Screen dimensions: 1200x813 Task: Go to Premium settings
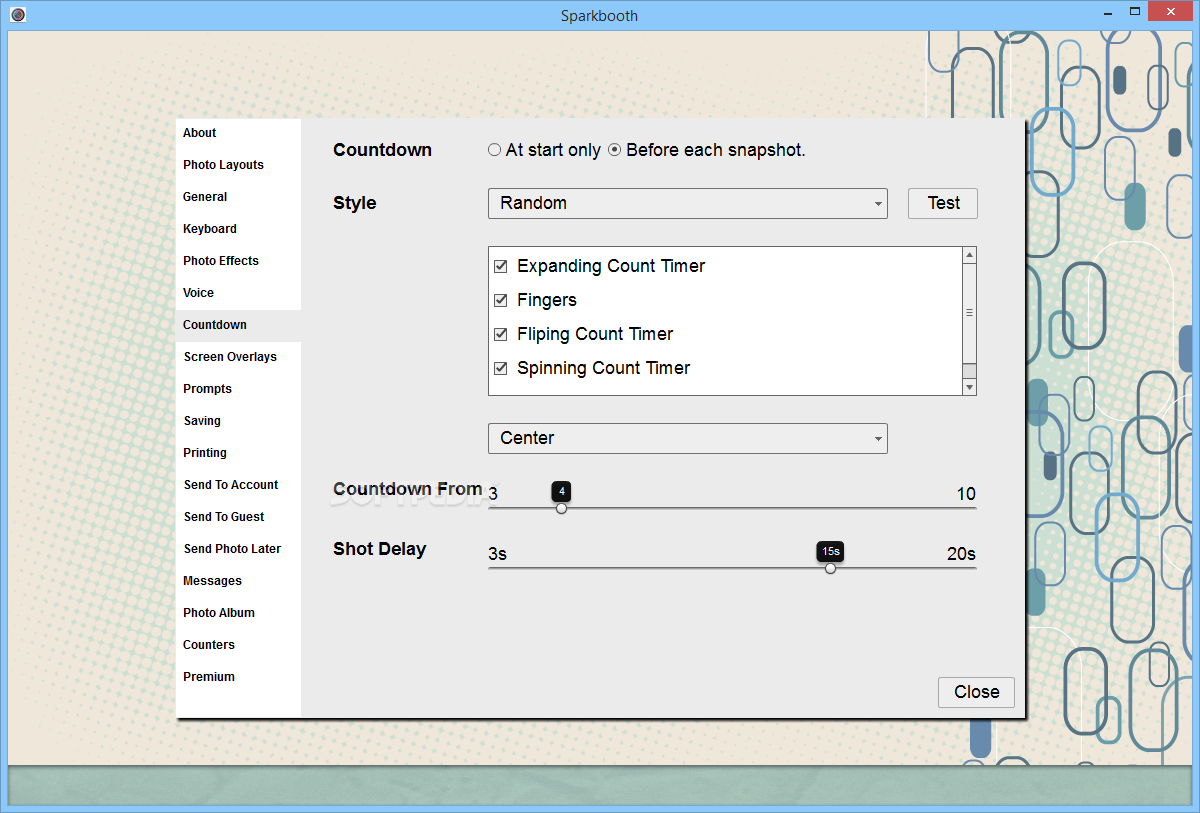[238, 677]
